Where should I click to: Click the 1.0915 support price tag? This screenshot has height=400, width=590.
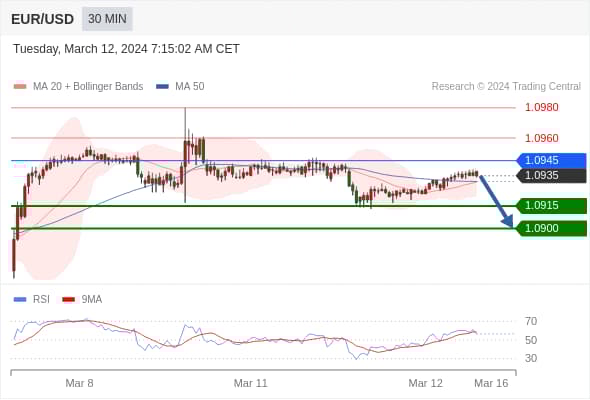552,206
